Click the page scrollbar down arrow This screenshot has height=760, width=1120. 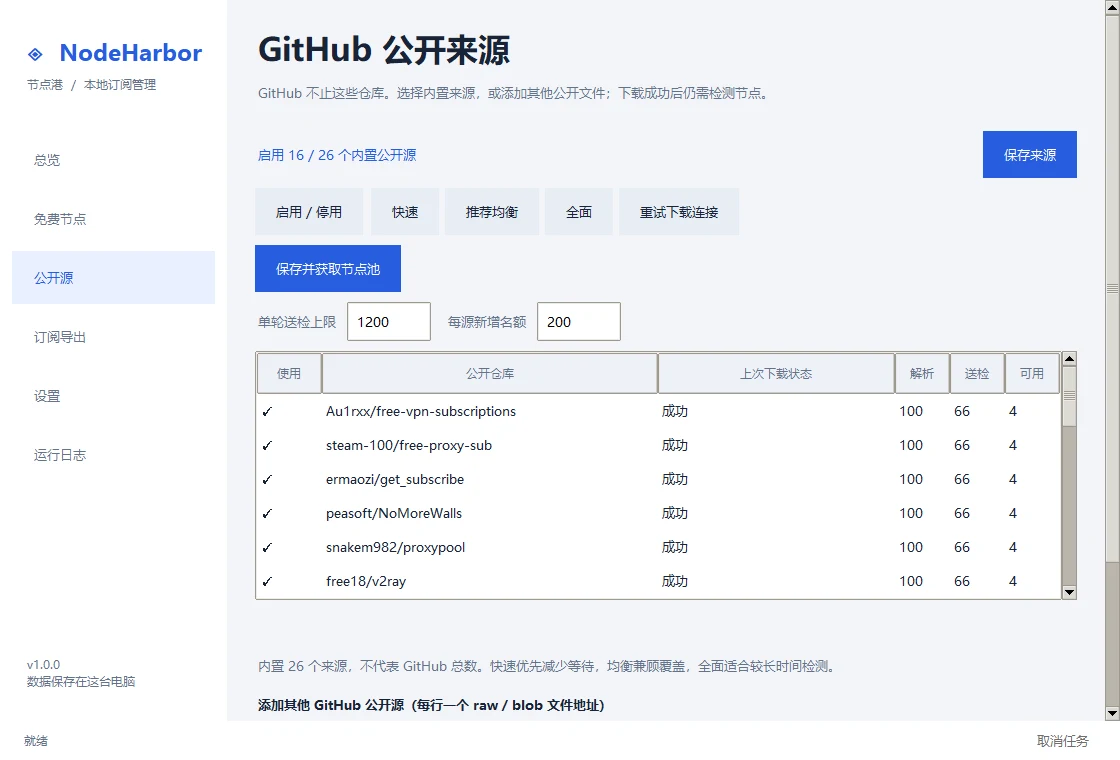coord(1112,714)
